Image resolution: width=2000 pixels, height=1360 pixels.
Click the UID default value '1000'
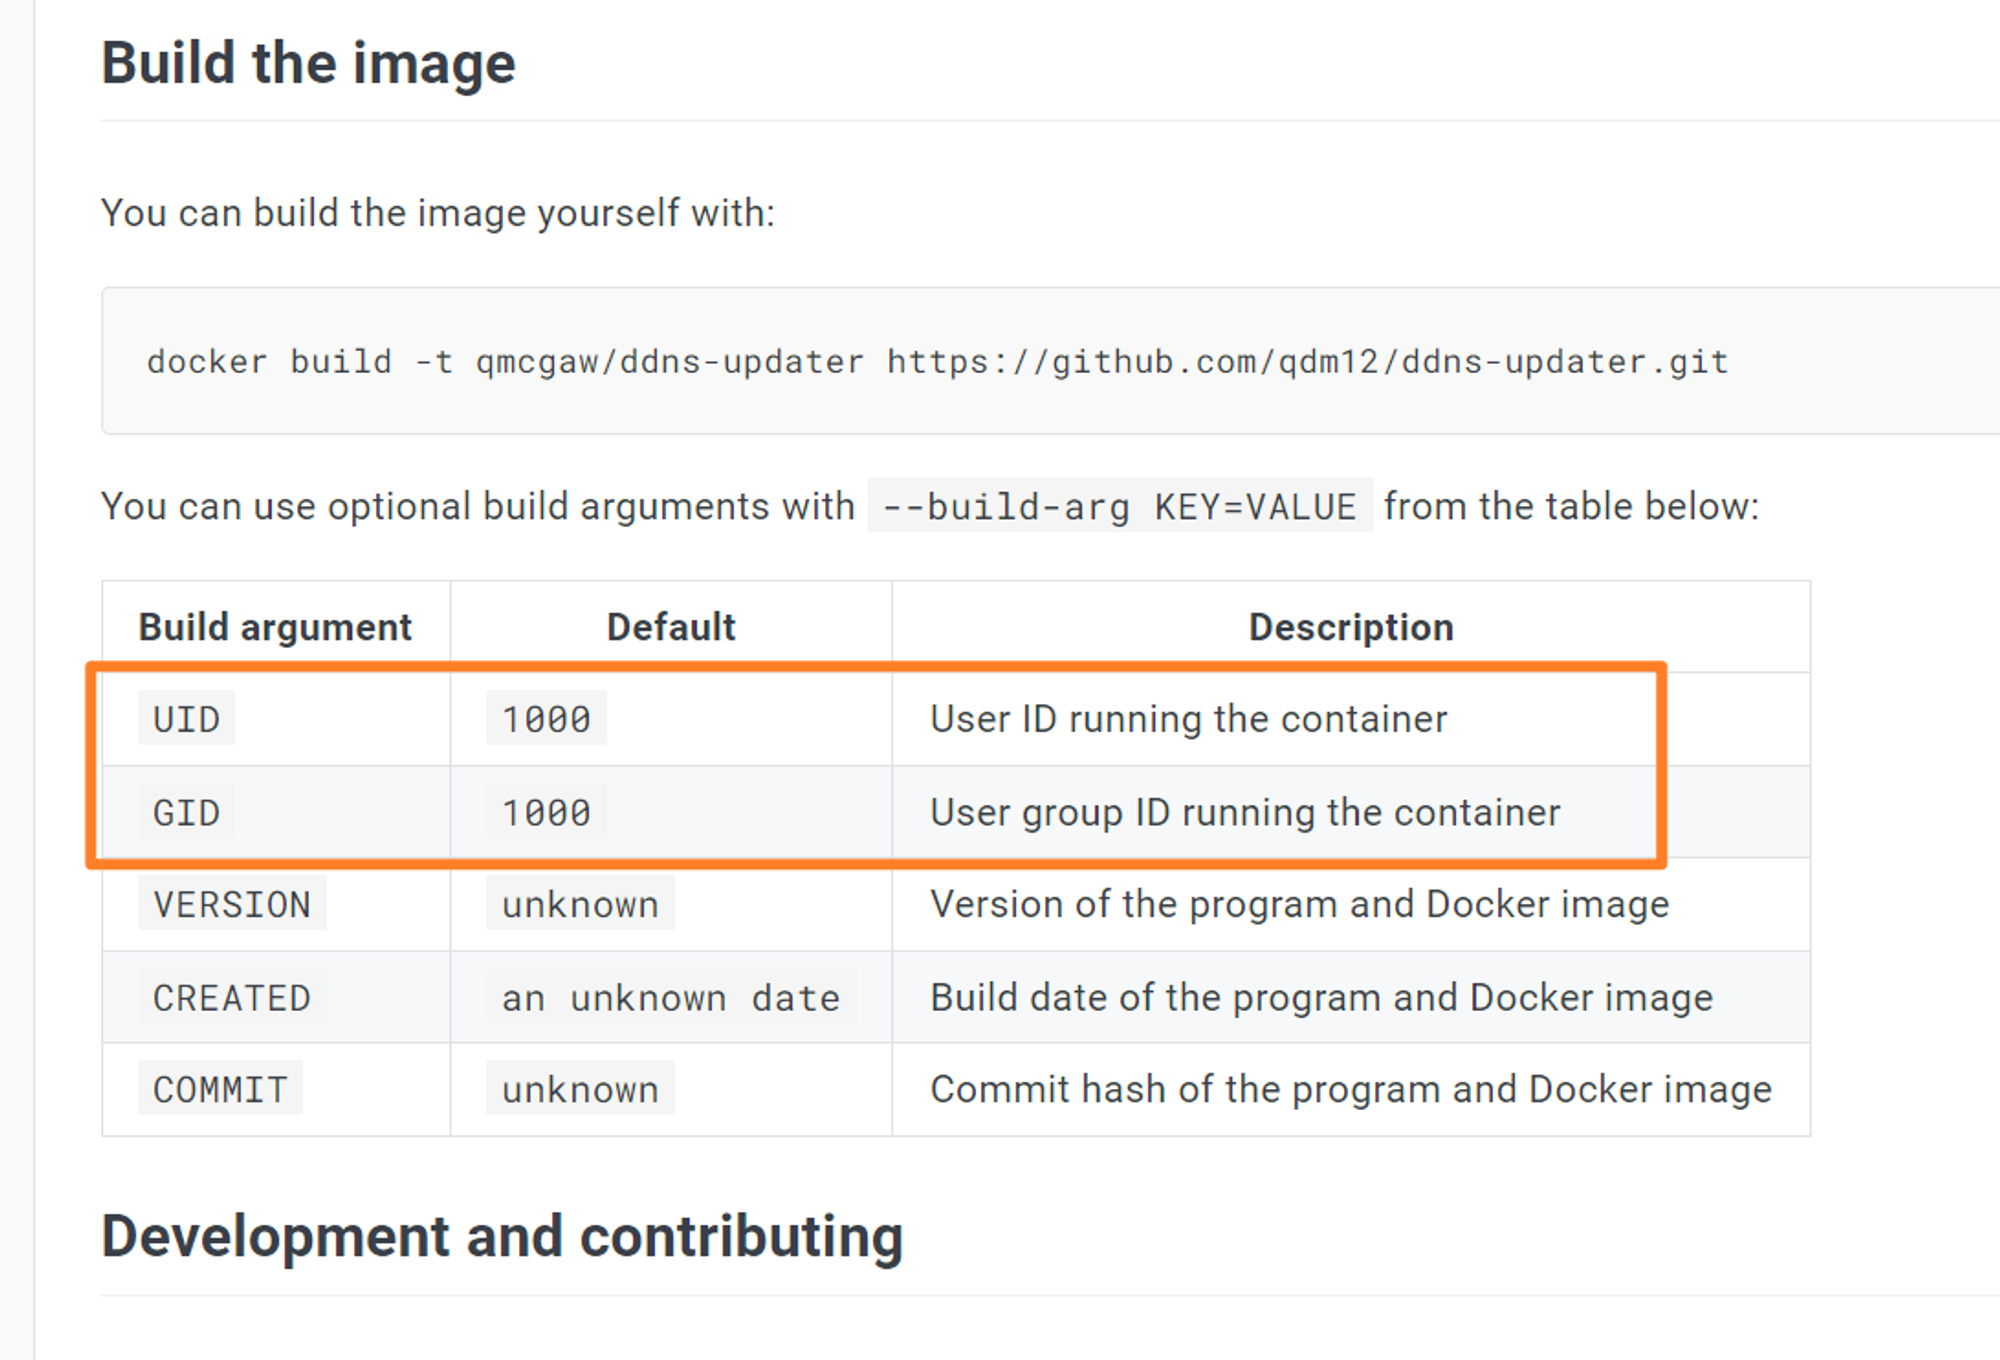point(546,719)
